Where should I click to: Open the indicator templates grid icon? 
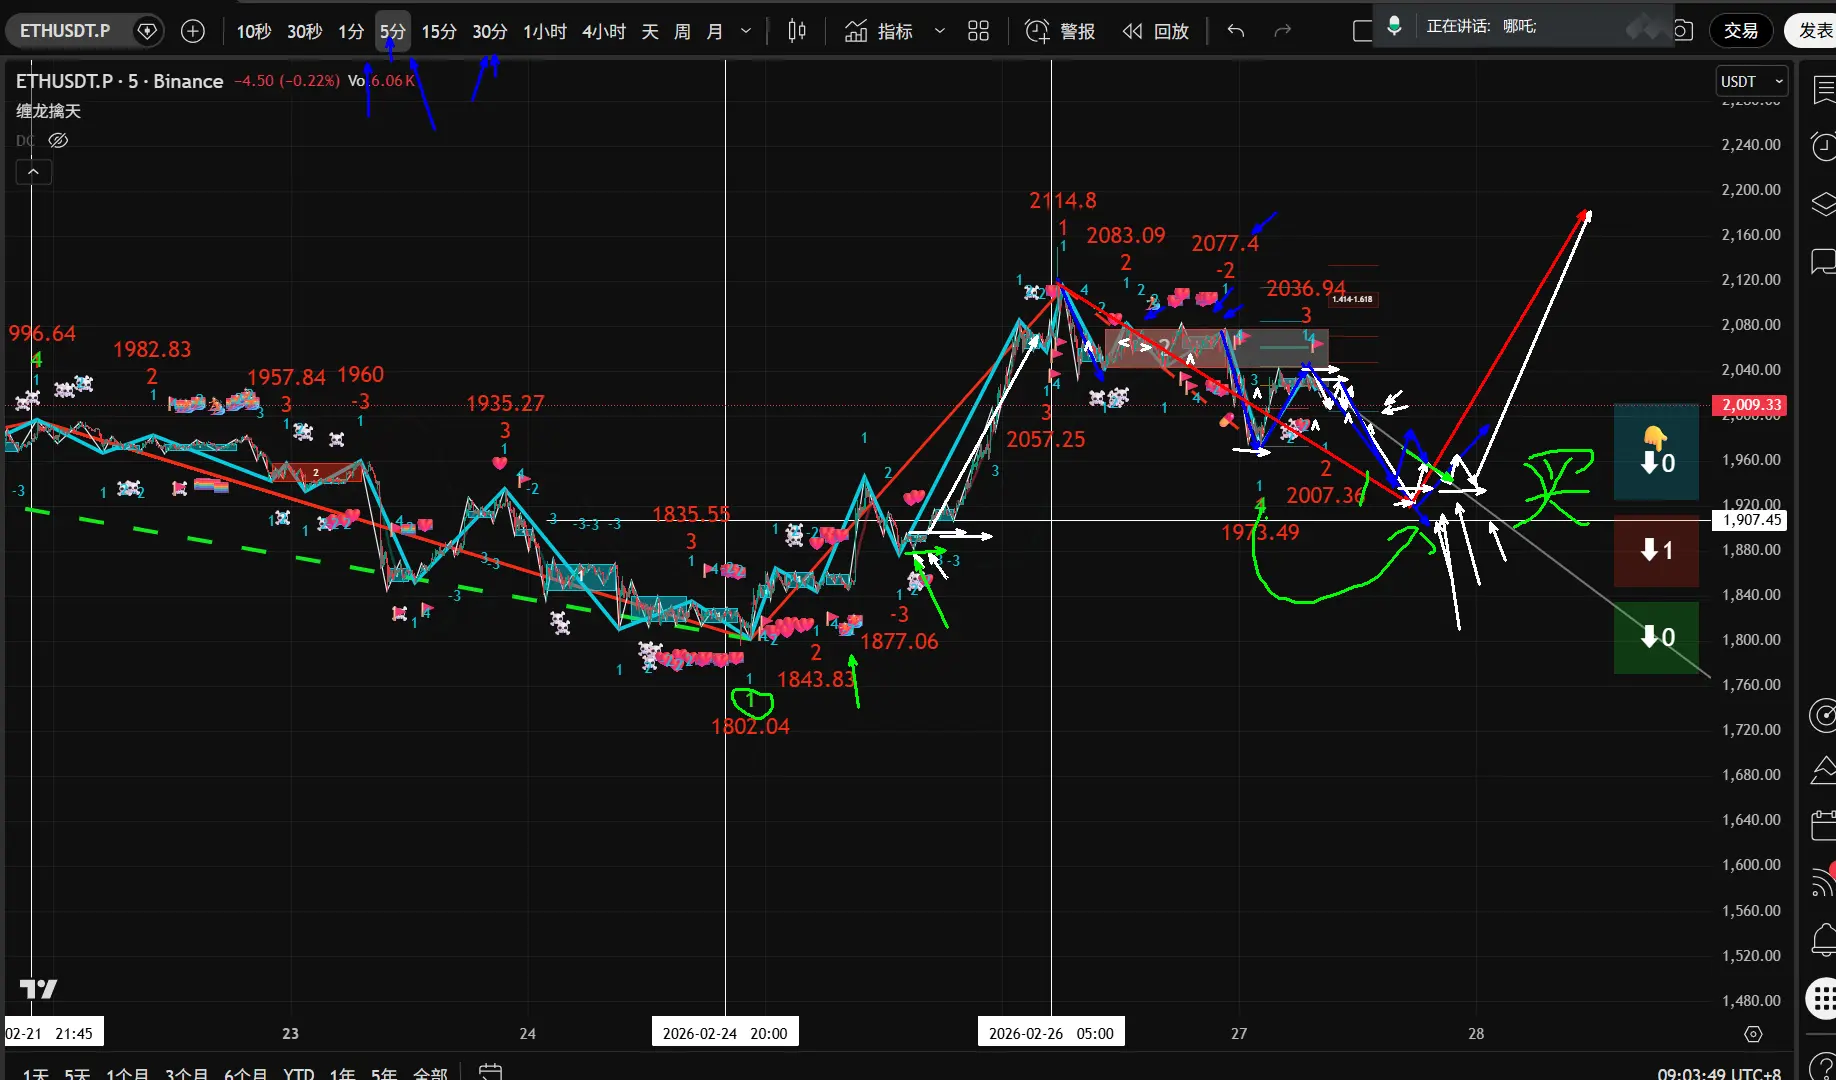tap(979, 32)
